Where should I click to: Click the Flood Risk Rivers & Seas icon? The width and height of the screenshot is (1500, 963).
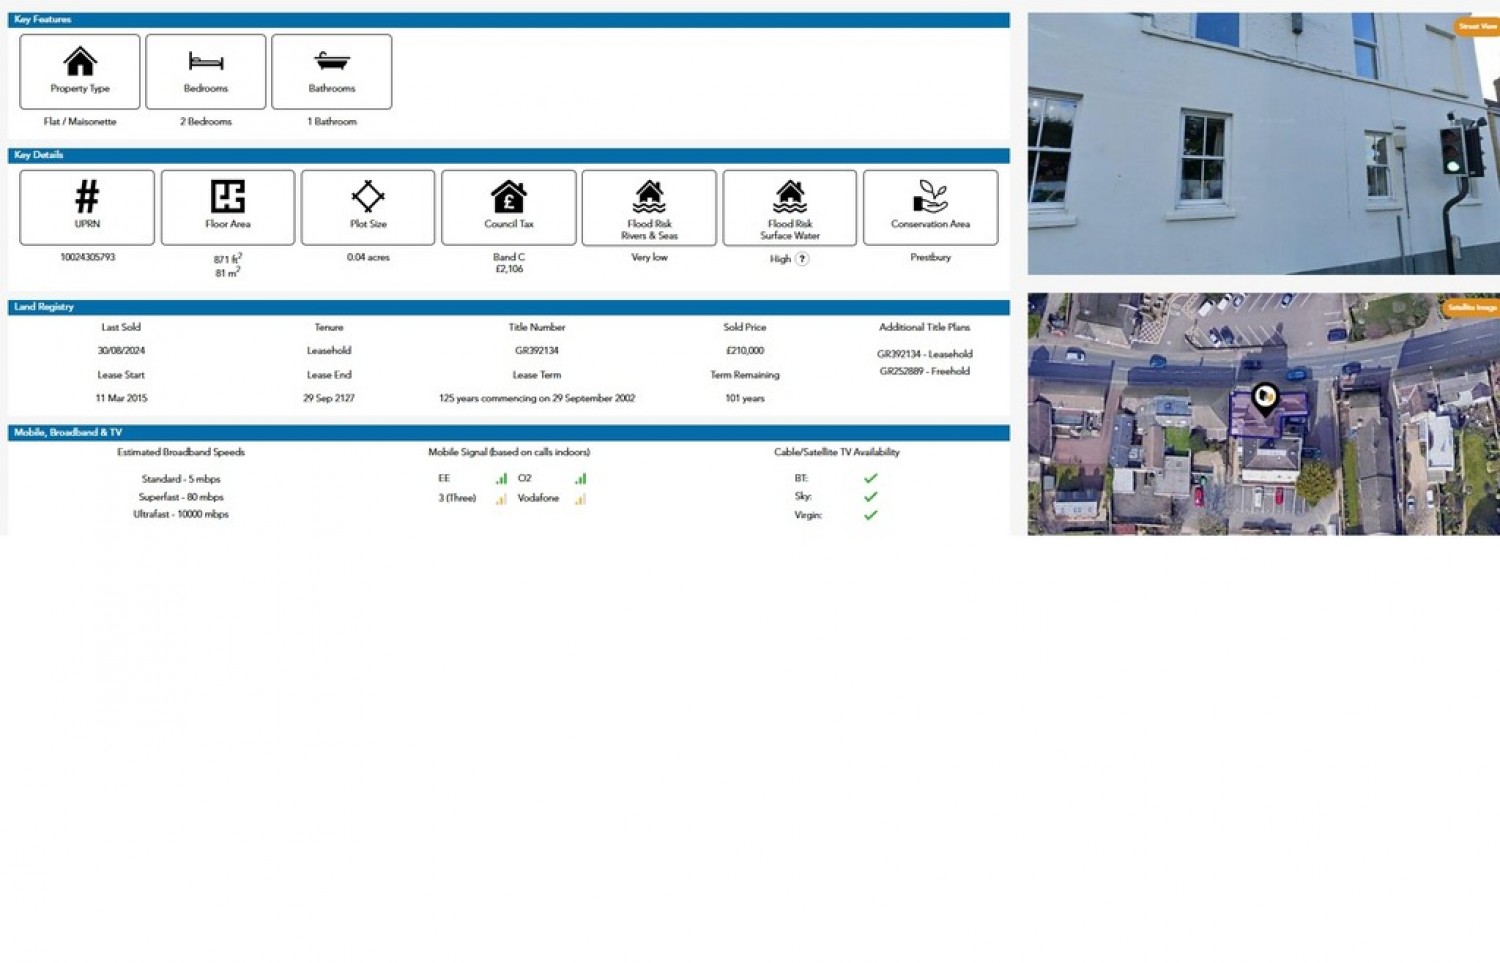(x=649, y=196)
